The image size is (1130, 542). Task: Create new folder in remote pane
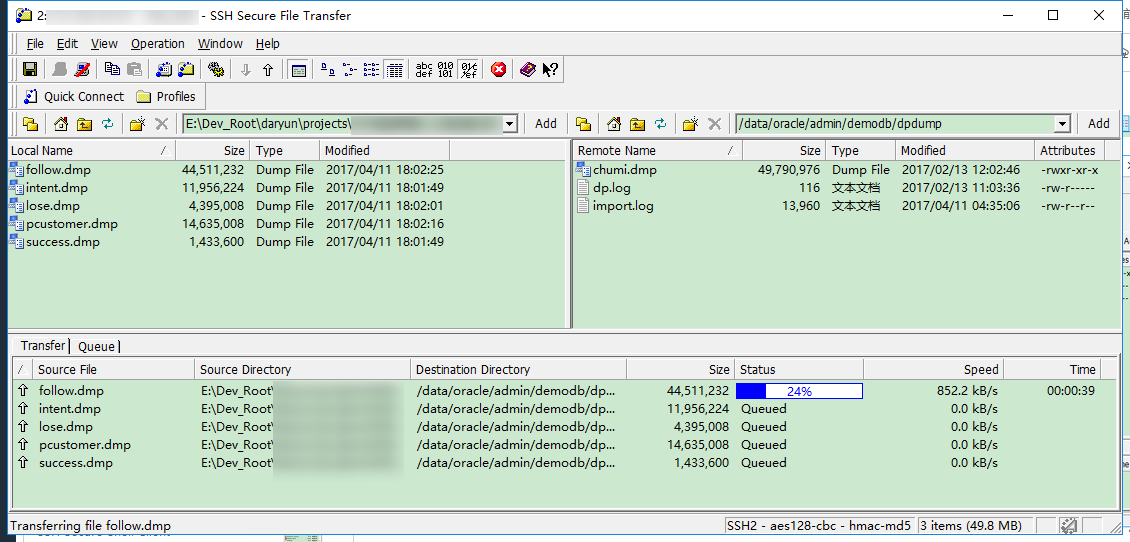click(690, 124)
